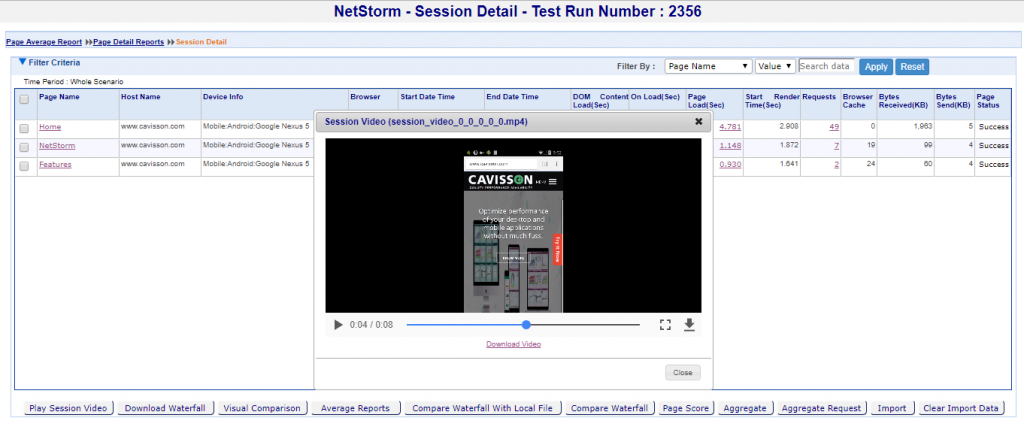Screen dimensions: 1024x427
Task: Reset the filter
Action: [x=912, y=67]
